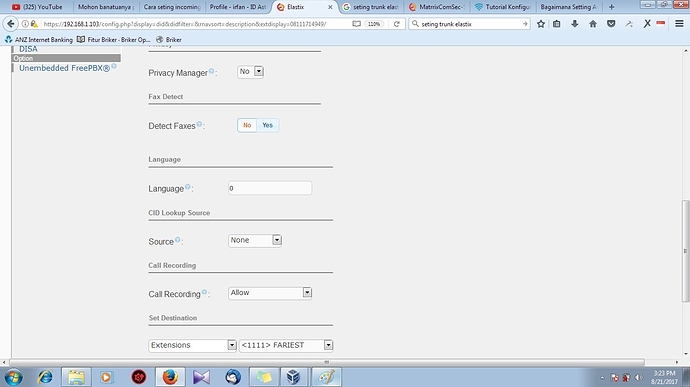This screenshot has width=690, height=387.
Task: Submit search with arrow in search box
Action: 525,24
